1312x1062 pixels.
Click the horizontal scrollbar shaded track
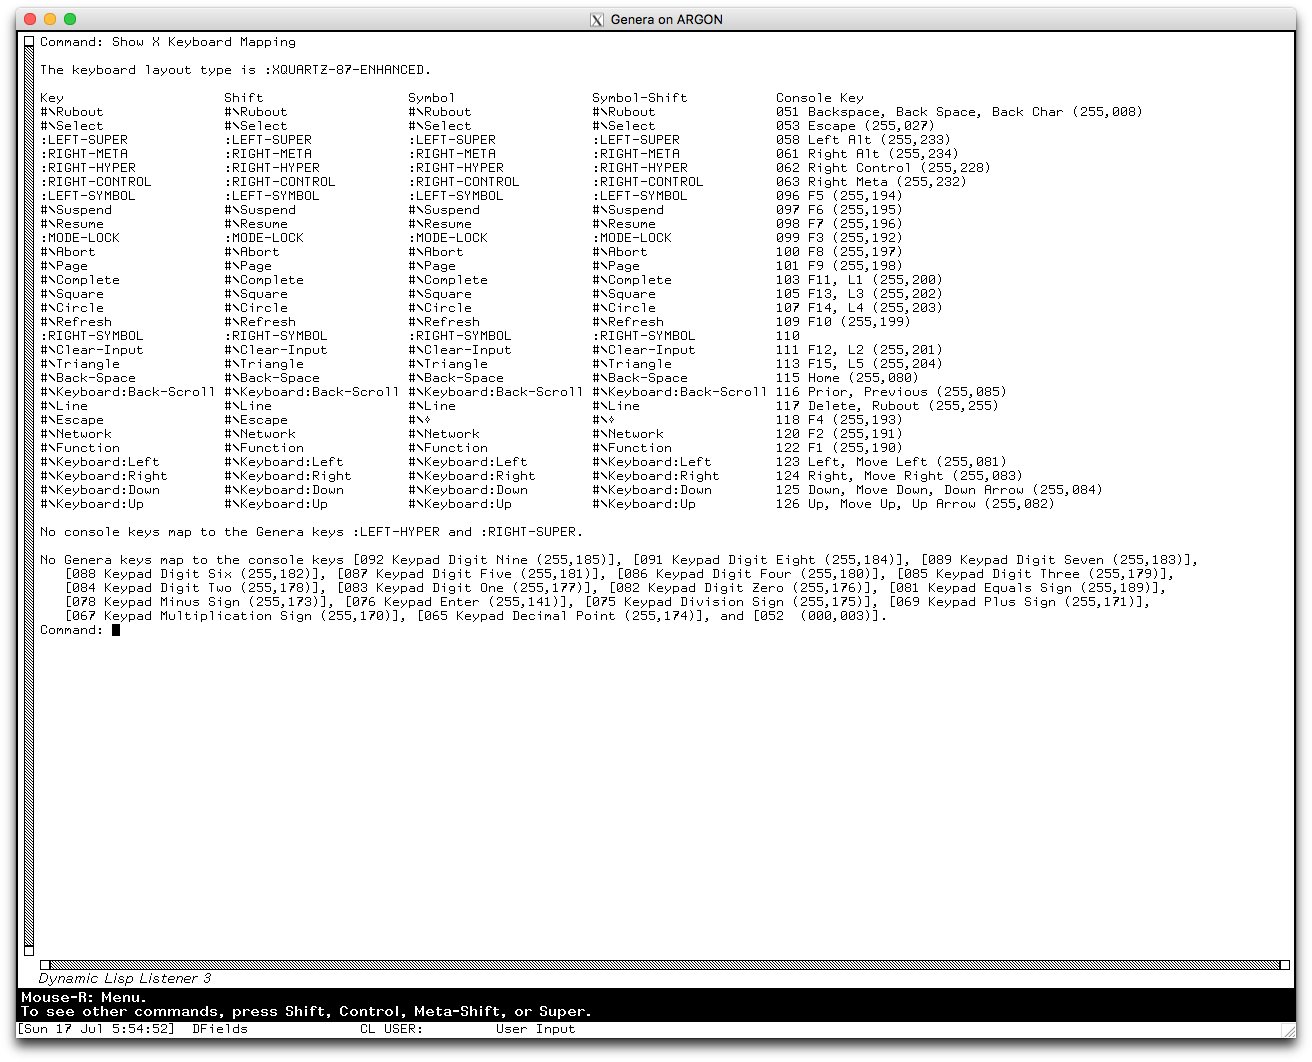[660, 965]
